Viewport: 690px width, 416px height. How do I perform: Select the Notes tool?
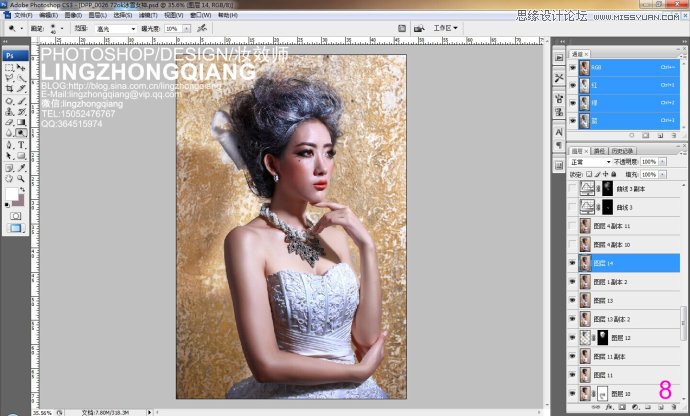(9, 168)
